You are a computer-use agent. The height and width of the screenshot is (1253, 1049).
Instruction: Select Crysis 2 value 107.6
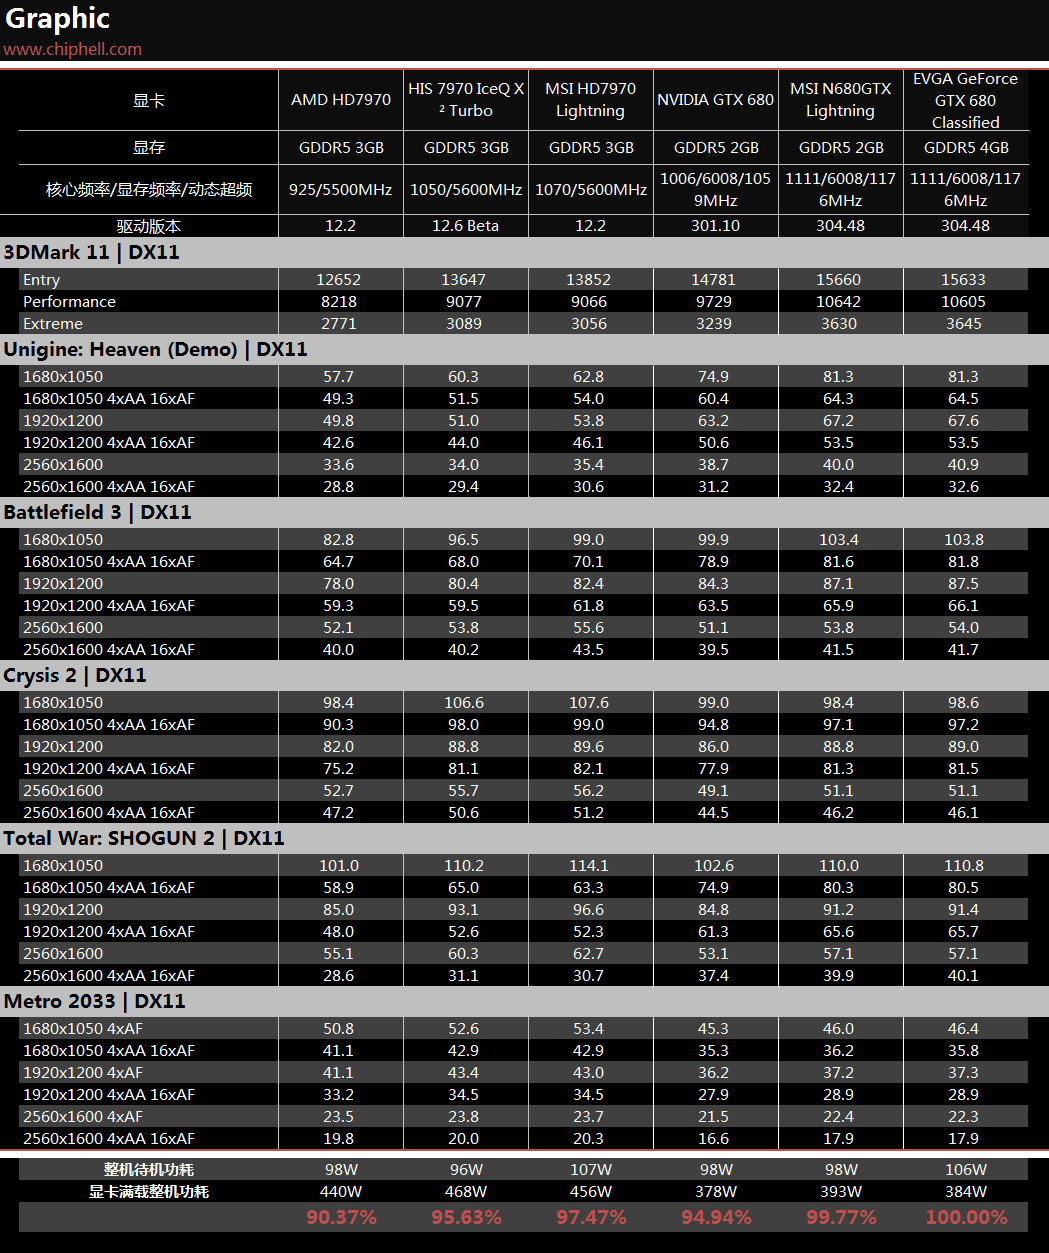[x=589, y=703]
